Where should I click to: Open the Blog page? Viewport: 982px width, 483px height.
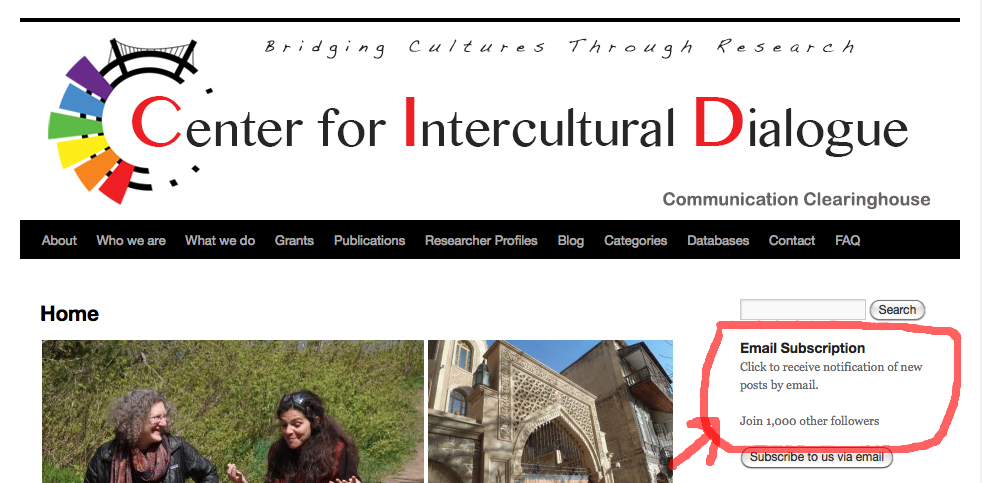pos(571,241)
